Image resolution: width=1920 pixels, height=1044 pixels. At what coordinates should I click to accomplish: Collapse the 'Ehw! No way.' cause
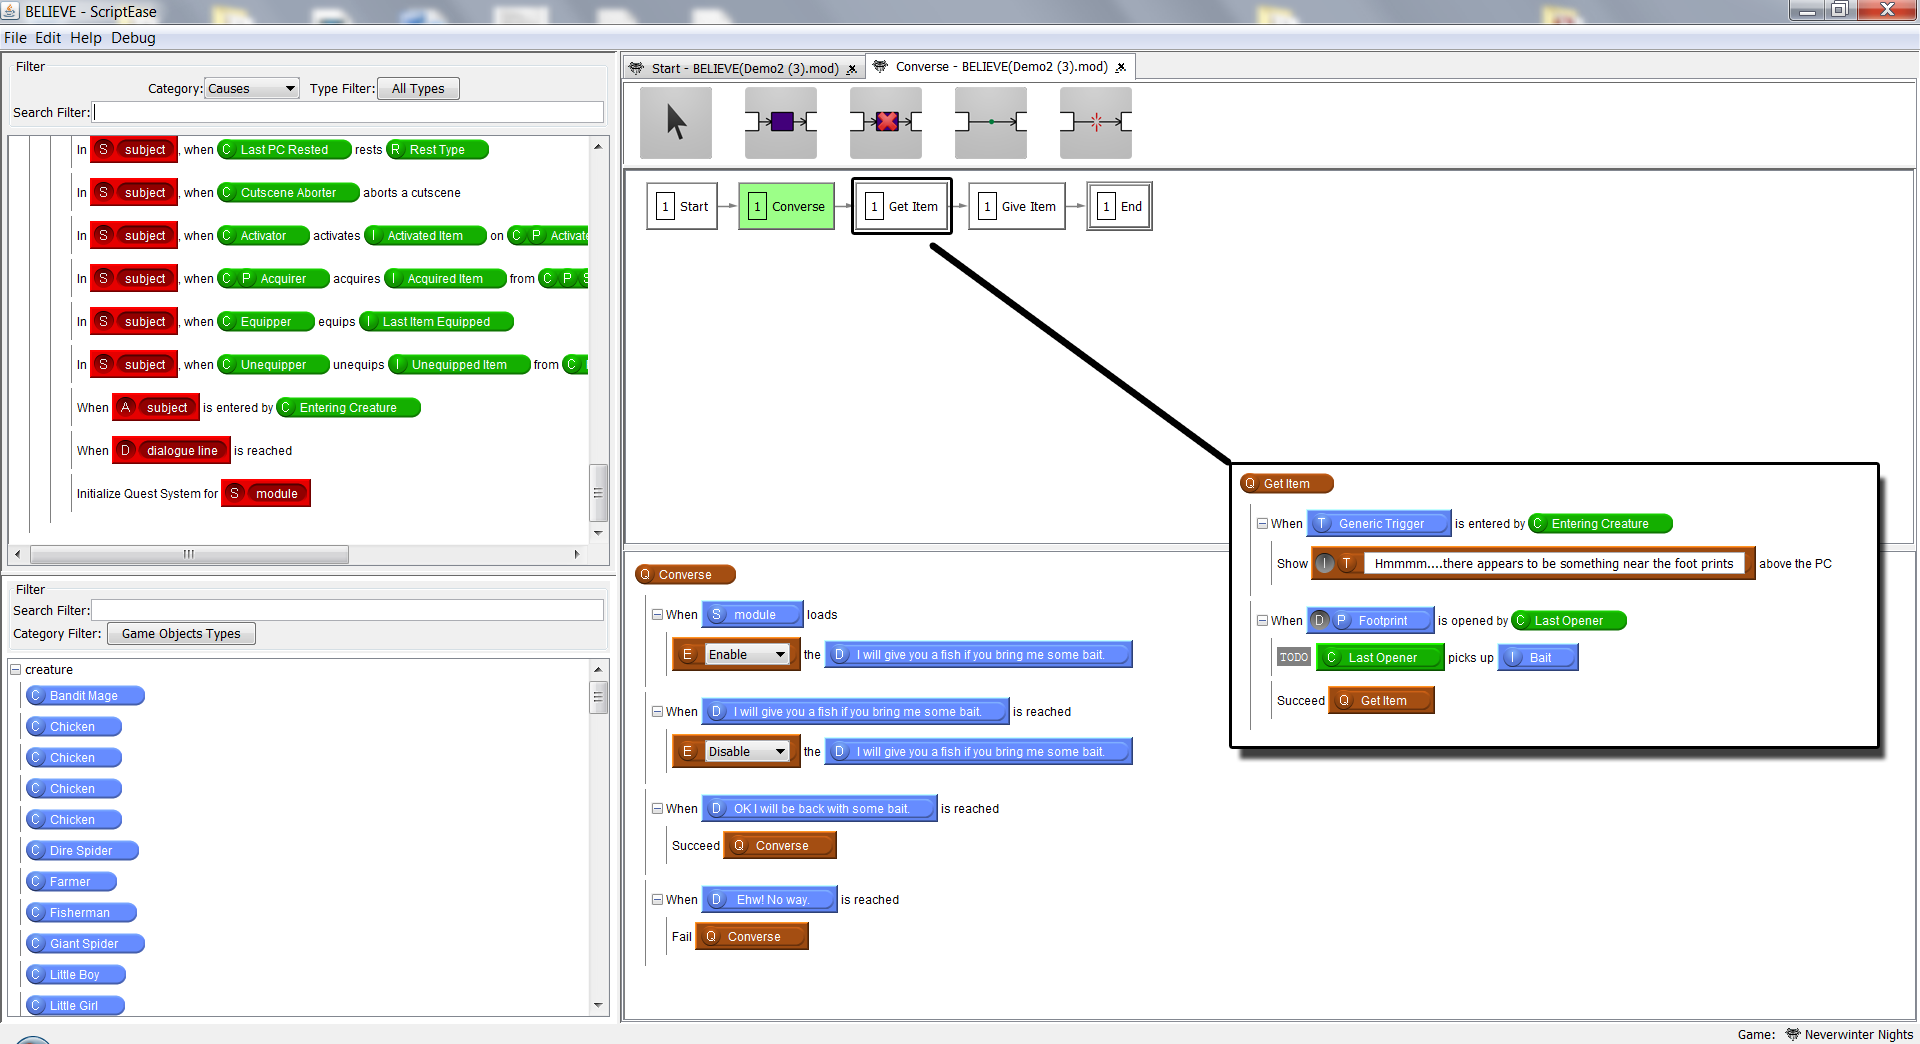(x=657, y=900)
